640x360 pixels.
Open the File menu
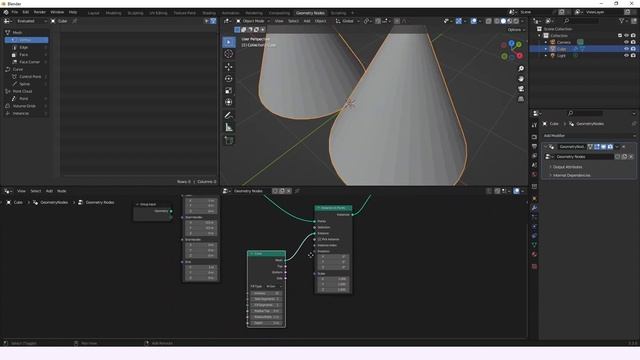point(15,12)
